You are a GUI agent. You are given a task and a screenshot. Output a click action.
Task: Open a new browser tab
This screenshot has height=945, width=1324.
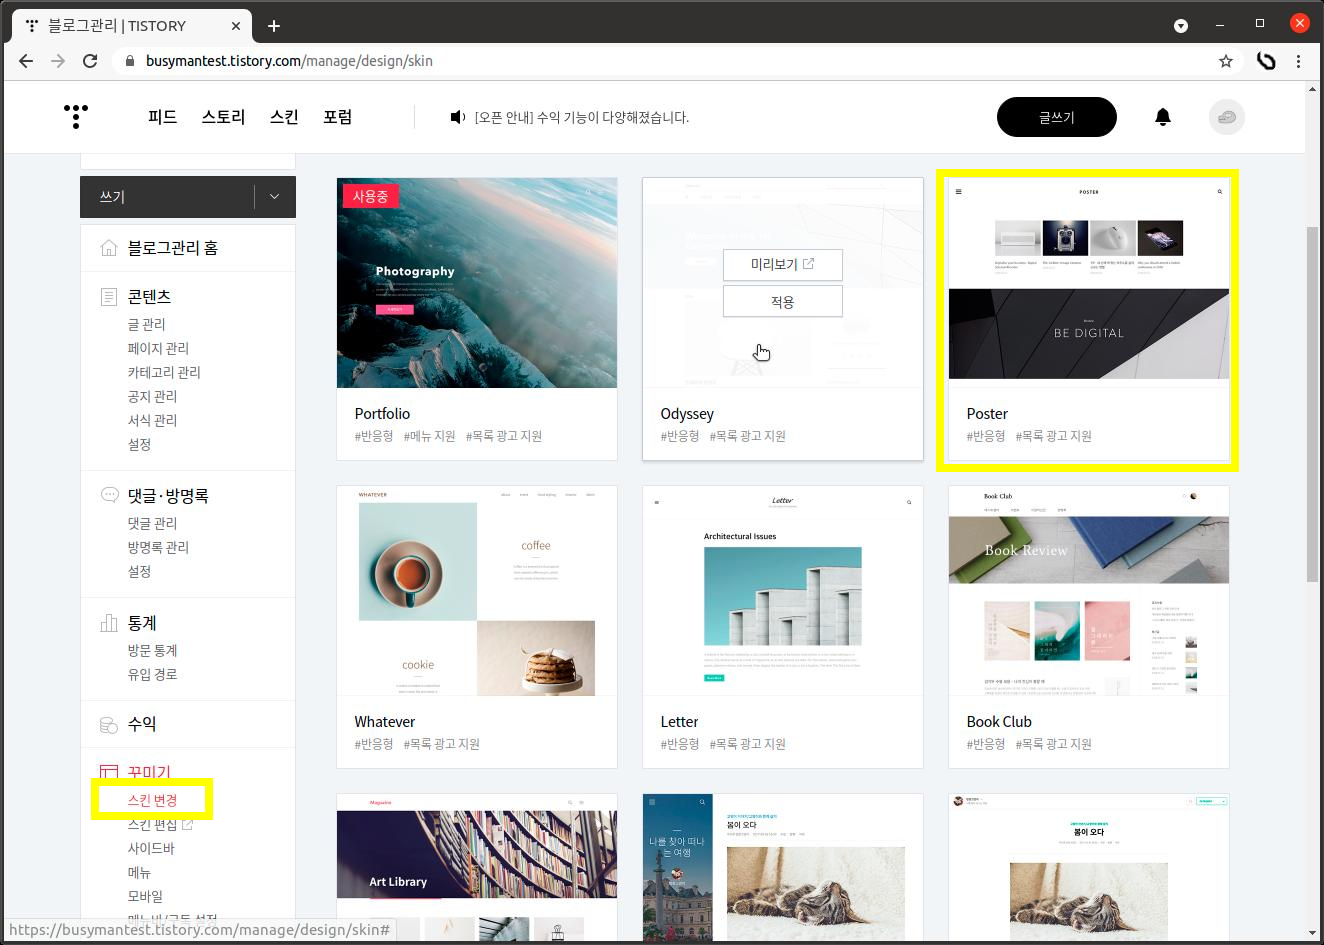[274, 25]
